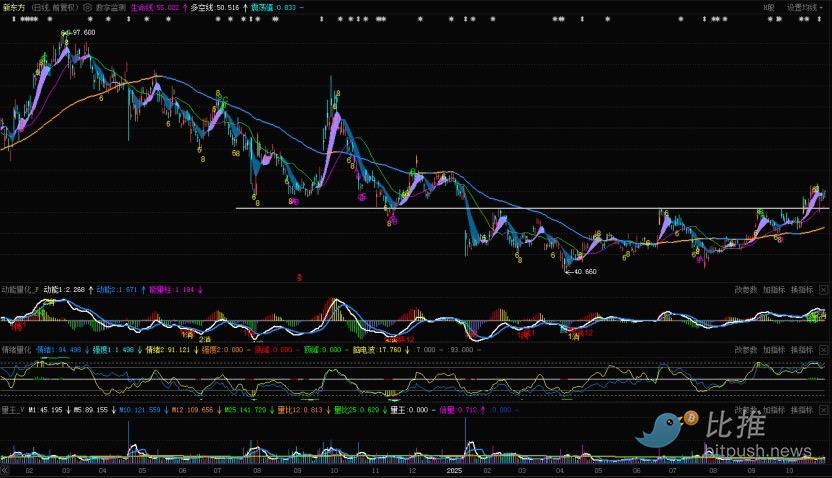Click the 97.600 high price marker

[84, 32]
